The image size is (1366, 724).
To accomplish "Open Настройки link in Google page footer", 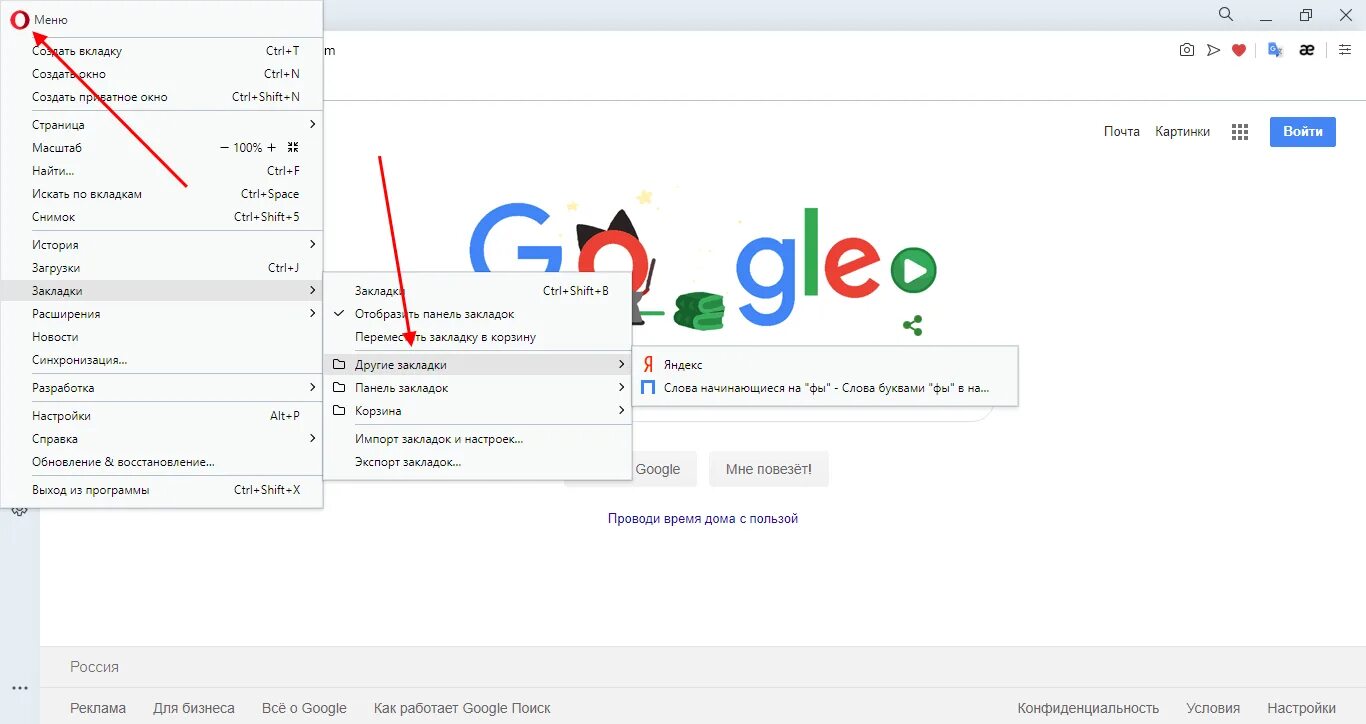I will pyautogui.click(x=1301, y=708).
